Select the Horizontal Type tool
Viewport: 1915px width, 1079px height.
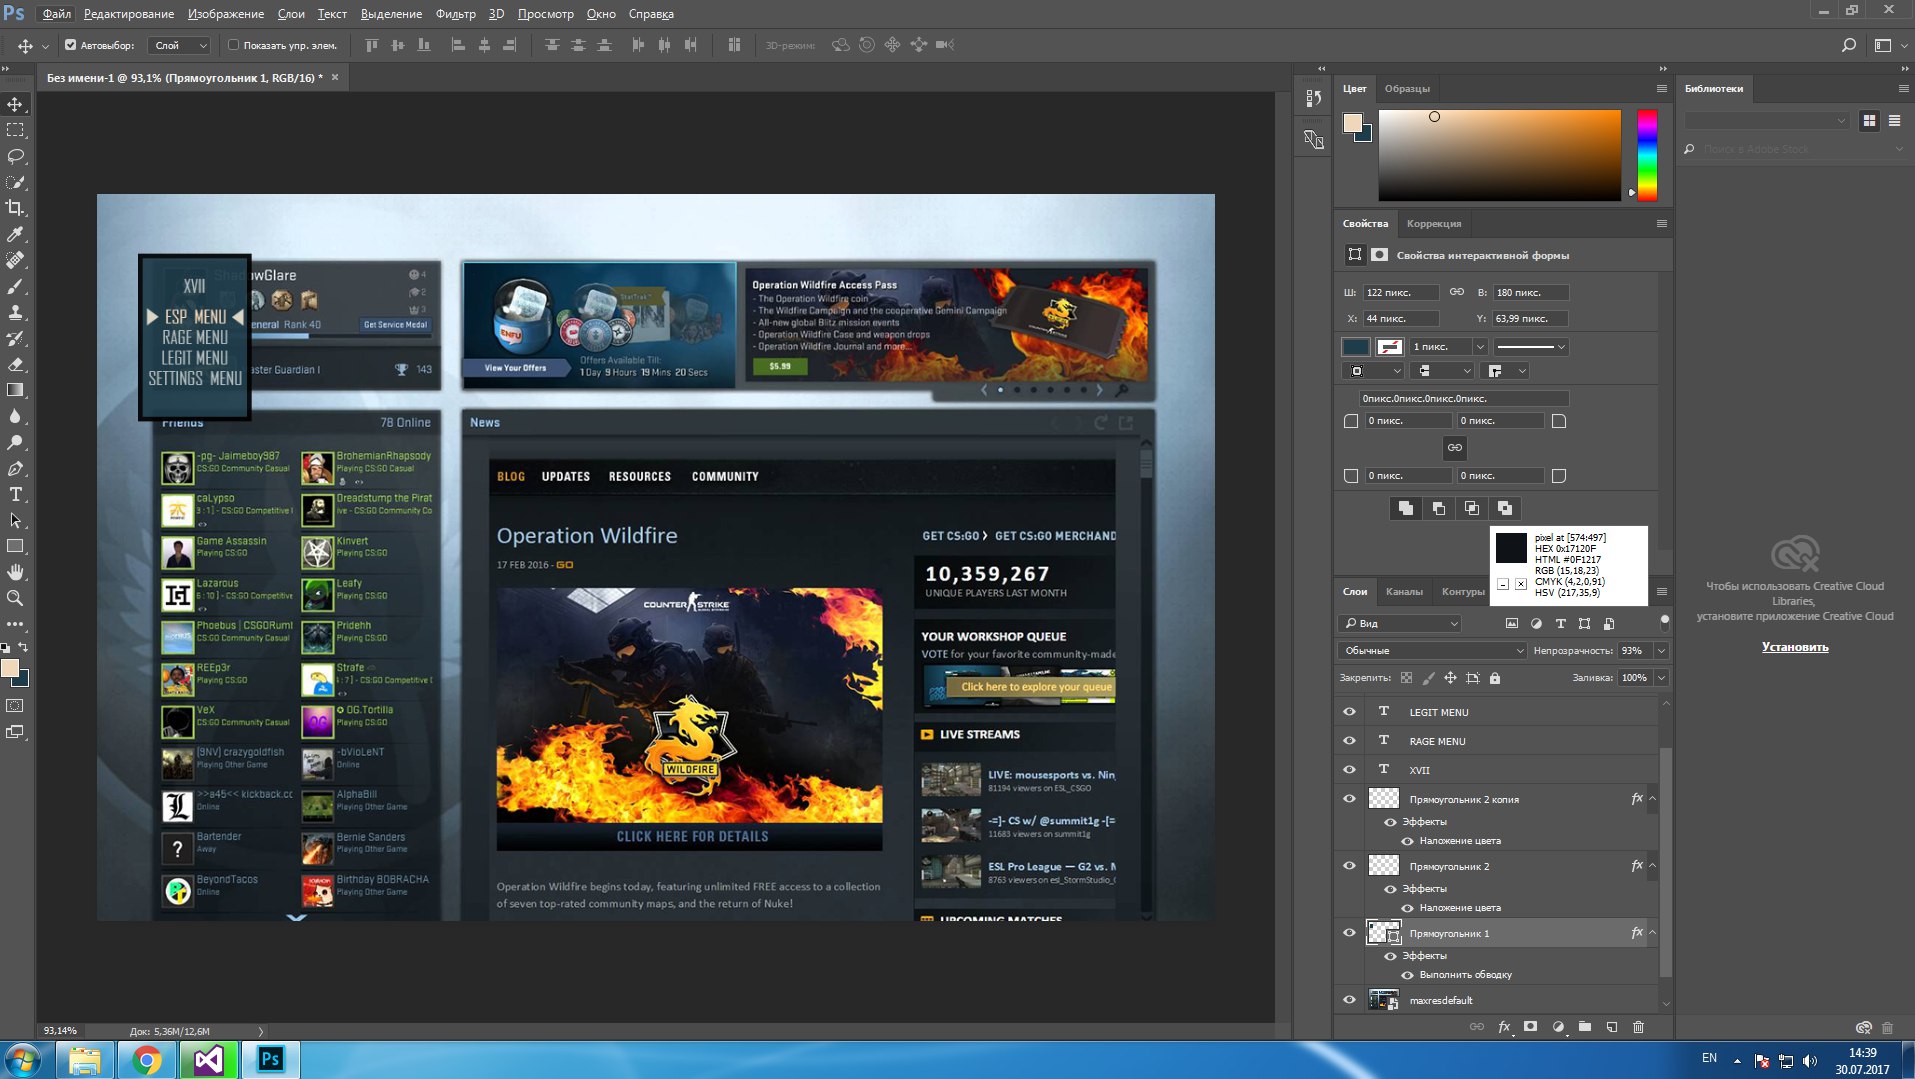coord(15,494)
